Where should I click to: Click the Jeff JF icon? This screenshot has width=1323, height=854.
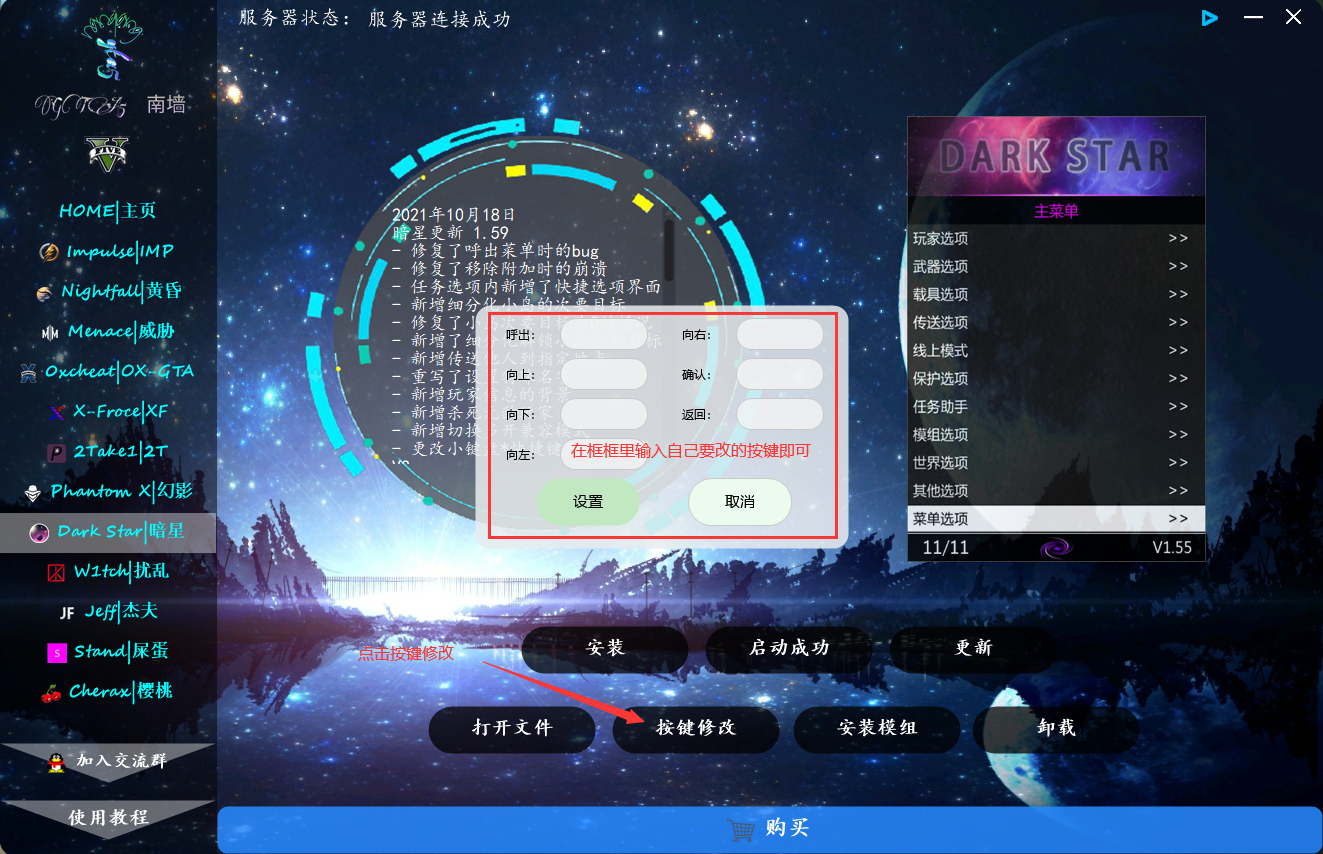(x=67, y=612)
